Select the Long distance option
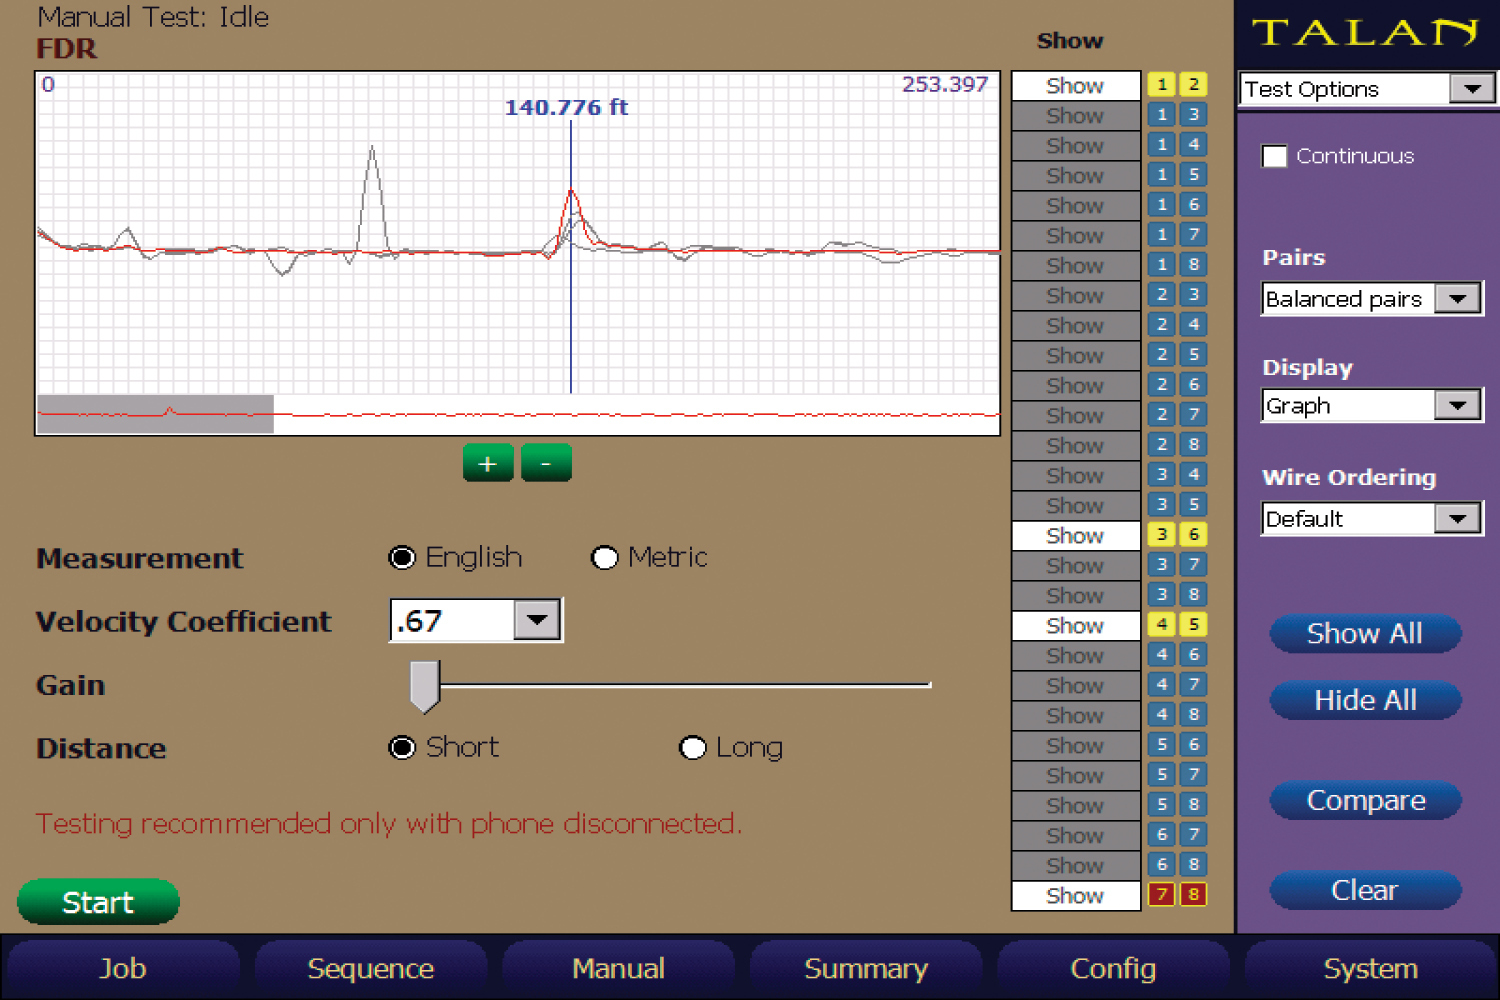This screenshot has height=1000, width=1500. click(x=692, y=748)
